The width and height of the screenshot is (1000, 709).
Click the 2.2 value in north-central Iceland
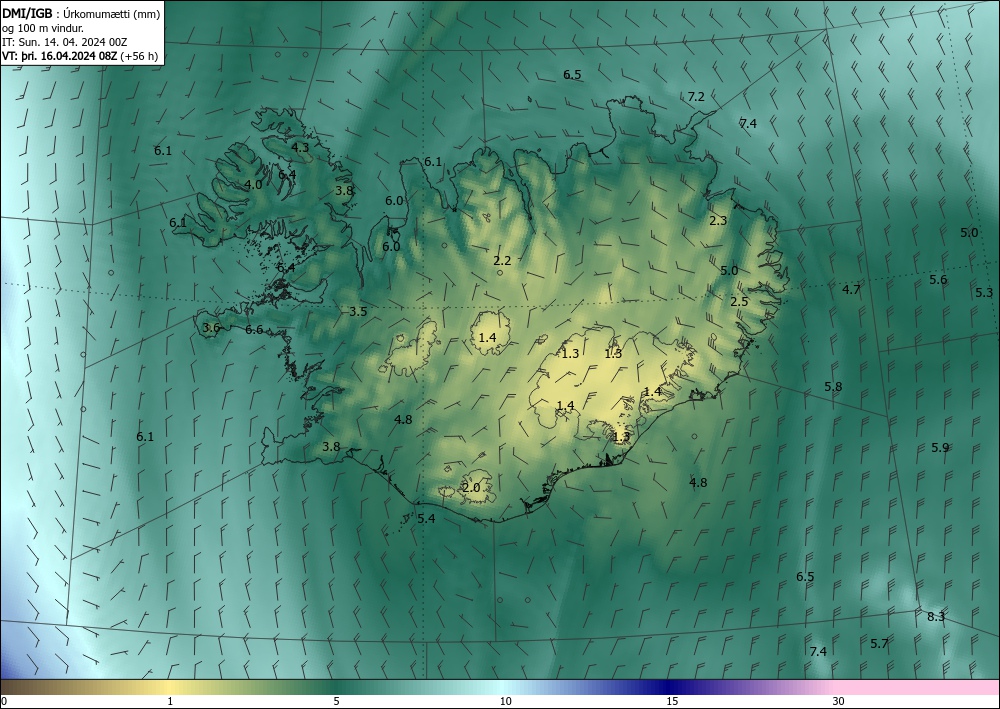503,260
